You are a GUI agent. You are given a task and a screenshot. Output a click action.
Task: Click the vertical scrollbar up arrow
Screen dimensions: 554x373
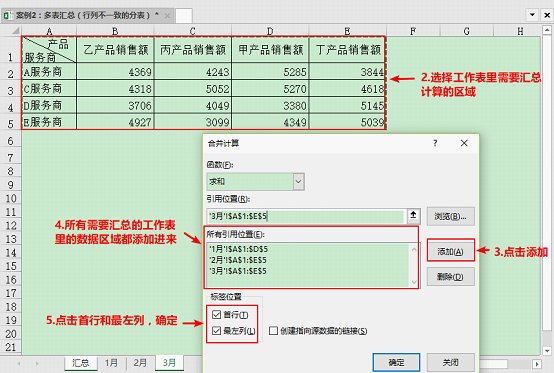coord(547,31)
